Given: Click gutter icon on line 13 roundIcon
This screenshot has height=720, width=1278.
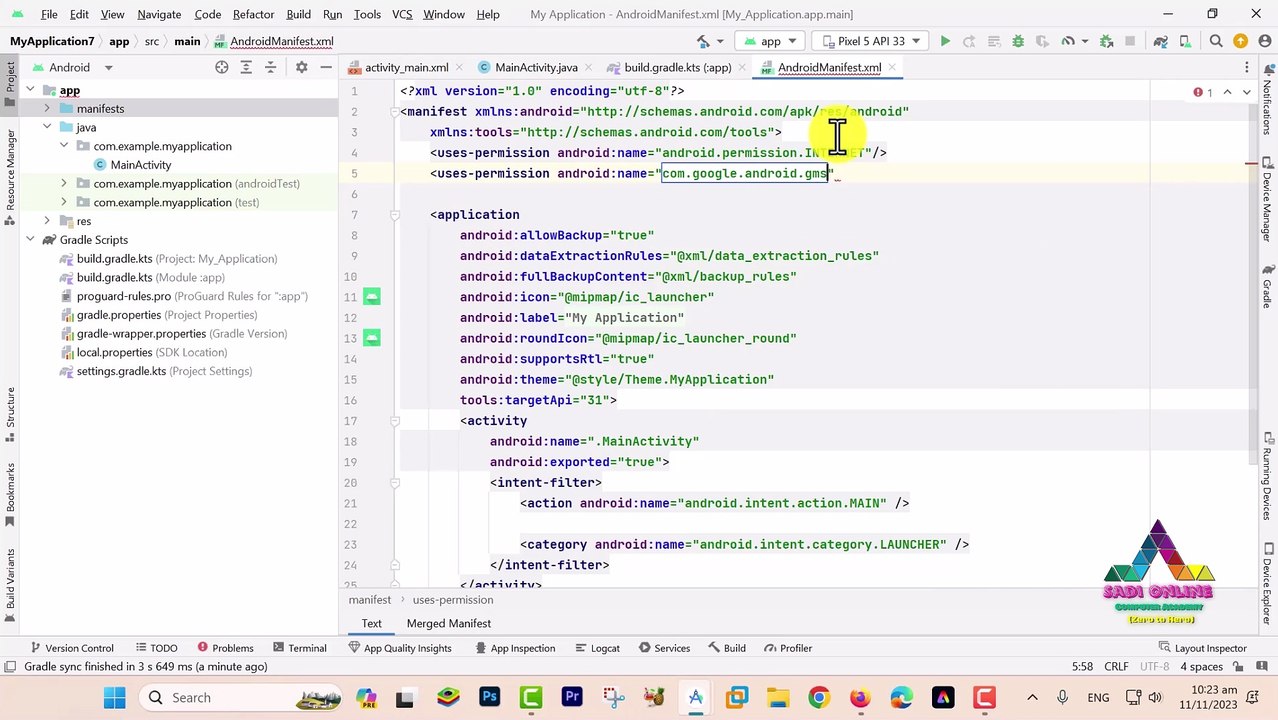Looking at the screenshot, I should coord(372,338).
